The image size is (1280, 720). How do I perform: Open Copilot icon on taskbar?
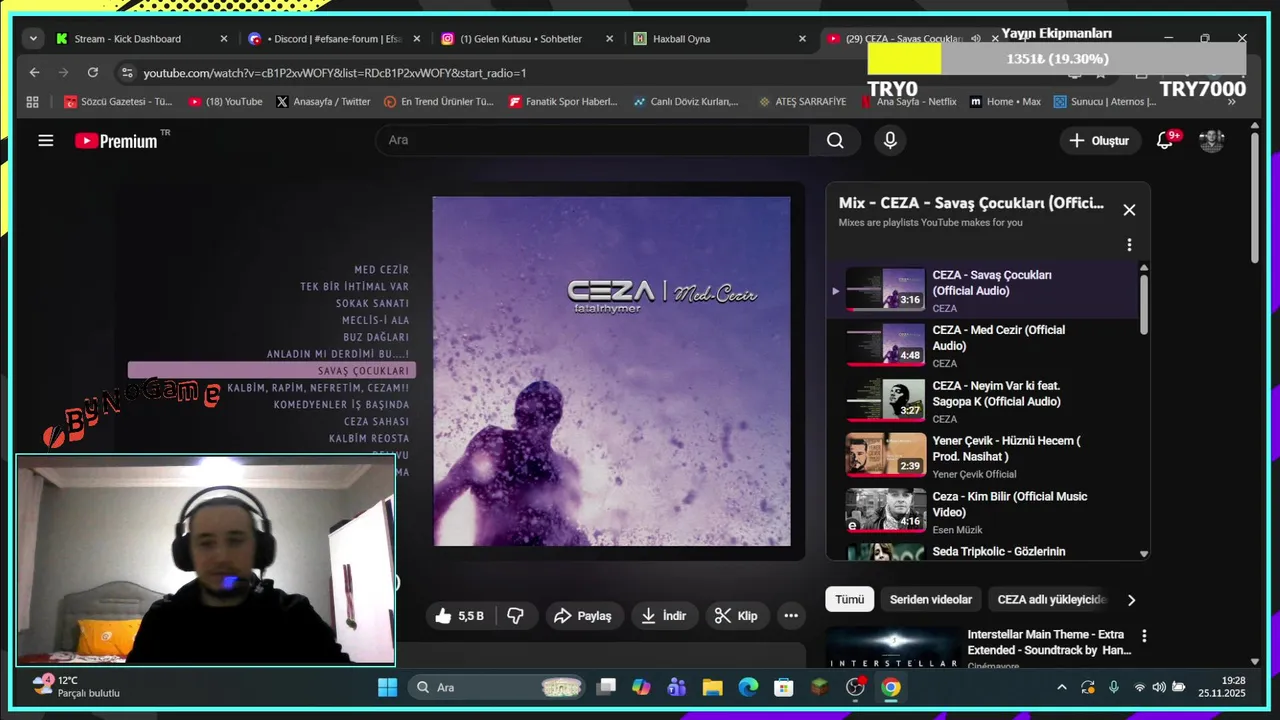click(x=641, y=687)
